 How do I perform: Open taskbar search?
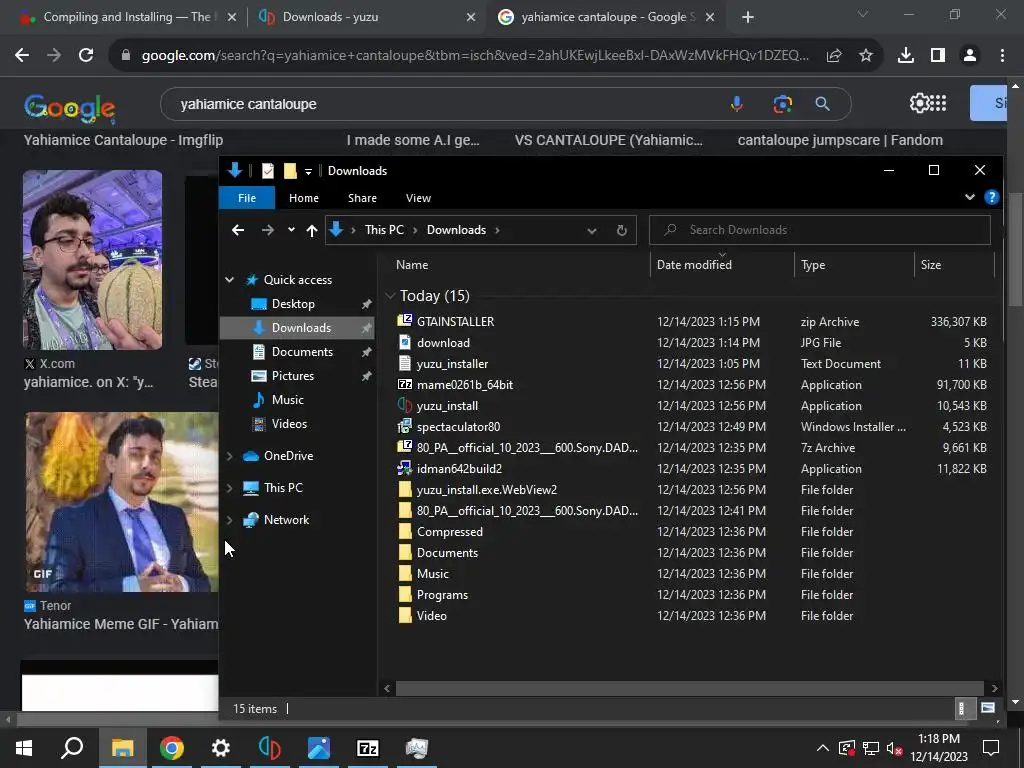coord(72,747)
